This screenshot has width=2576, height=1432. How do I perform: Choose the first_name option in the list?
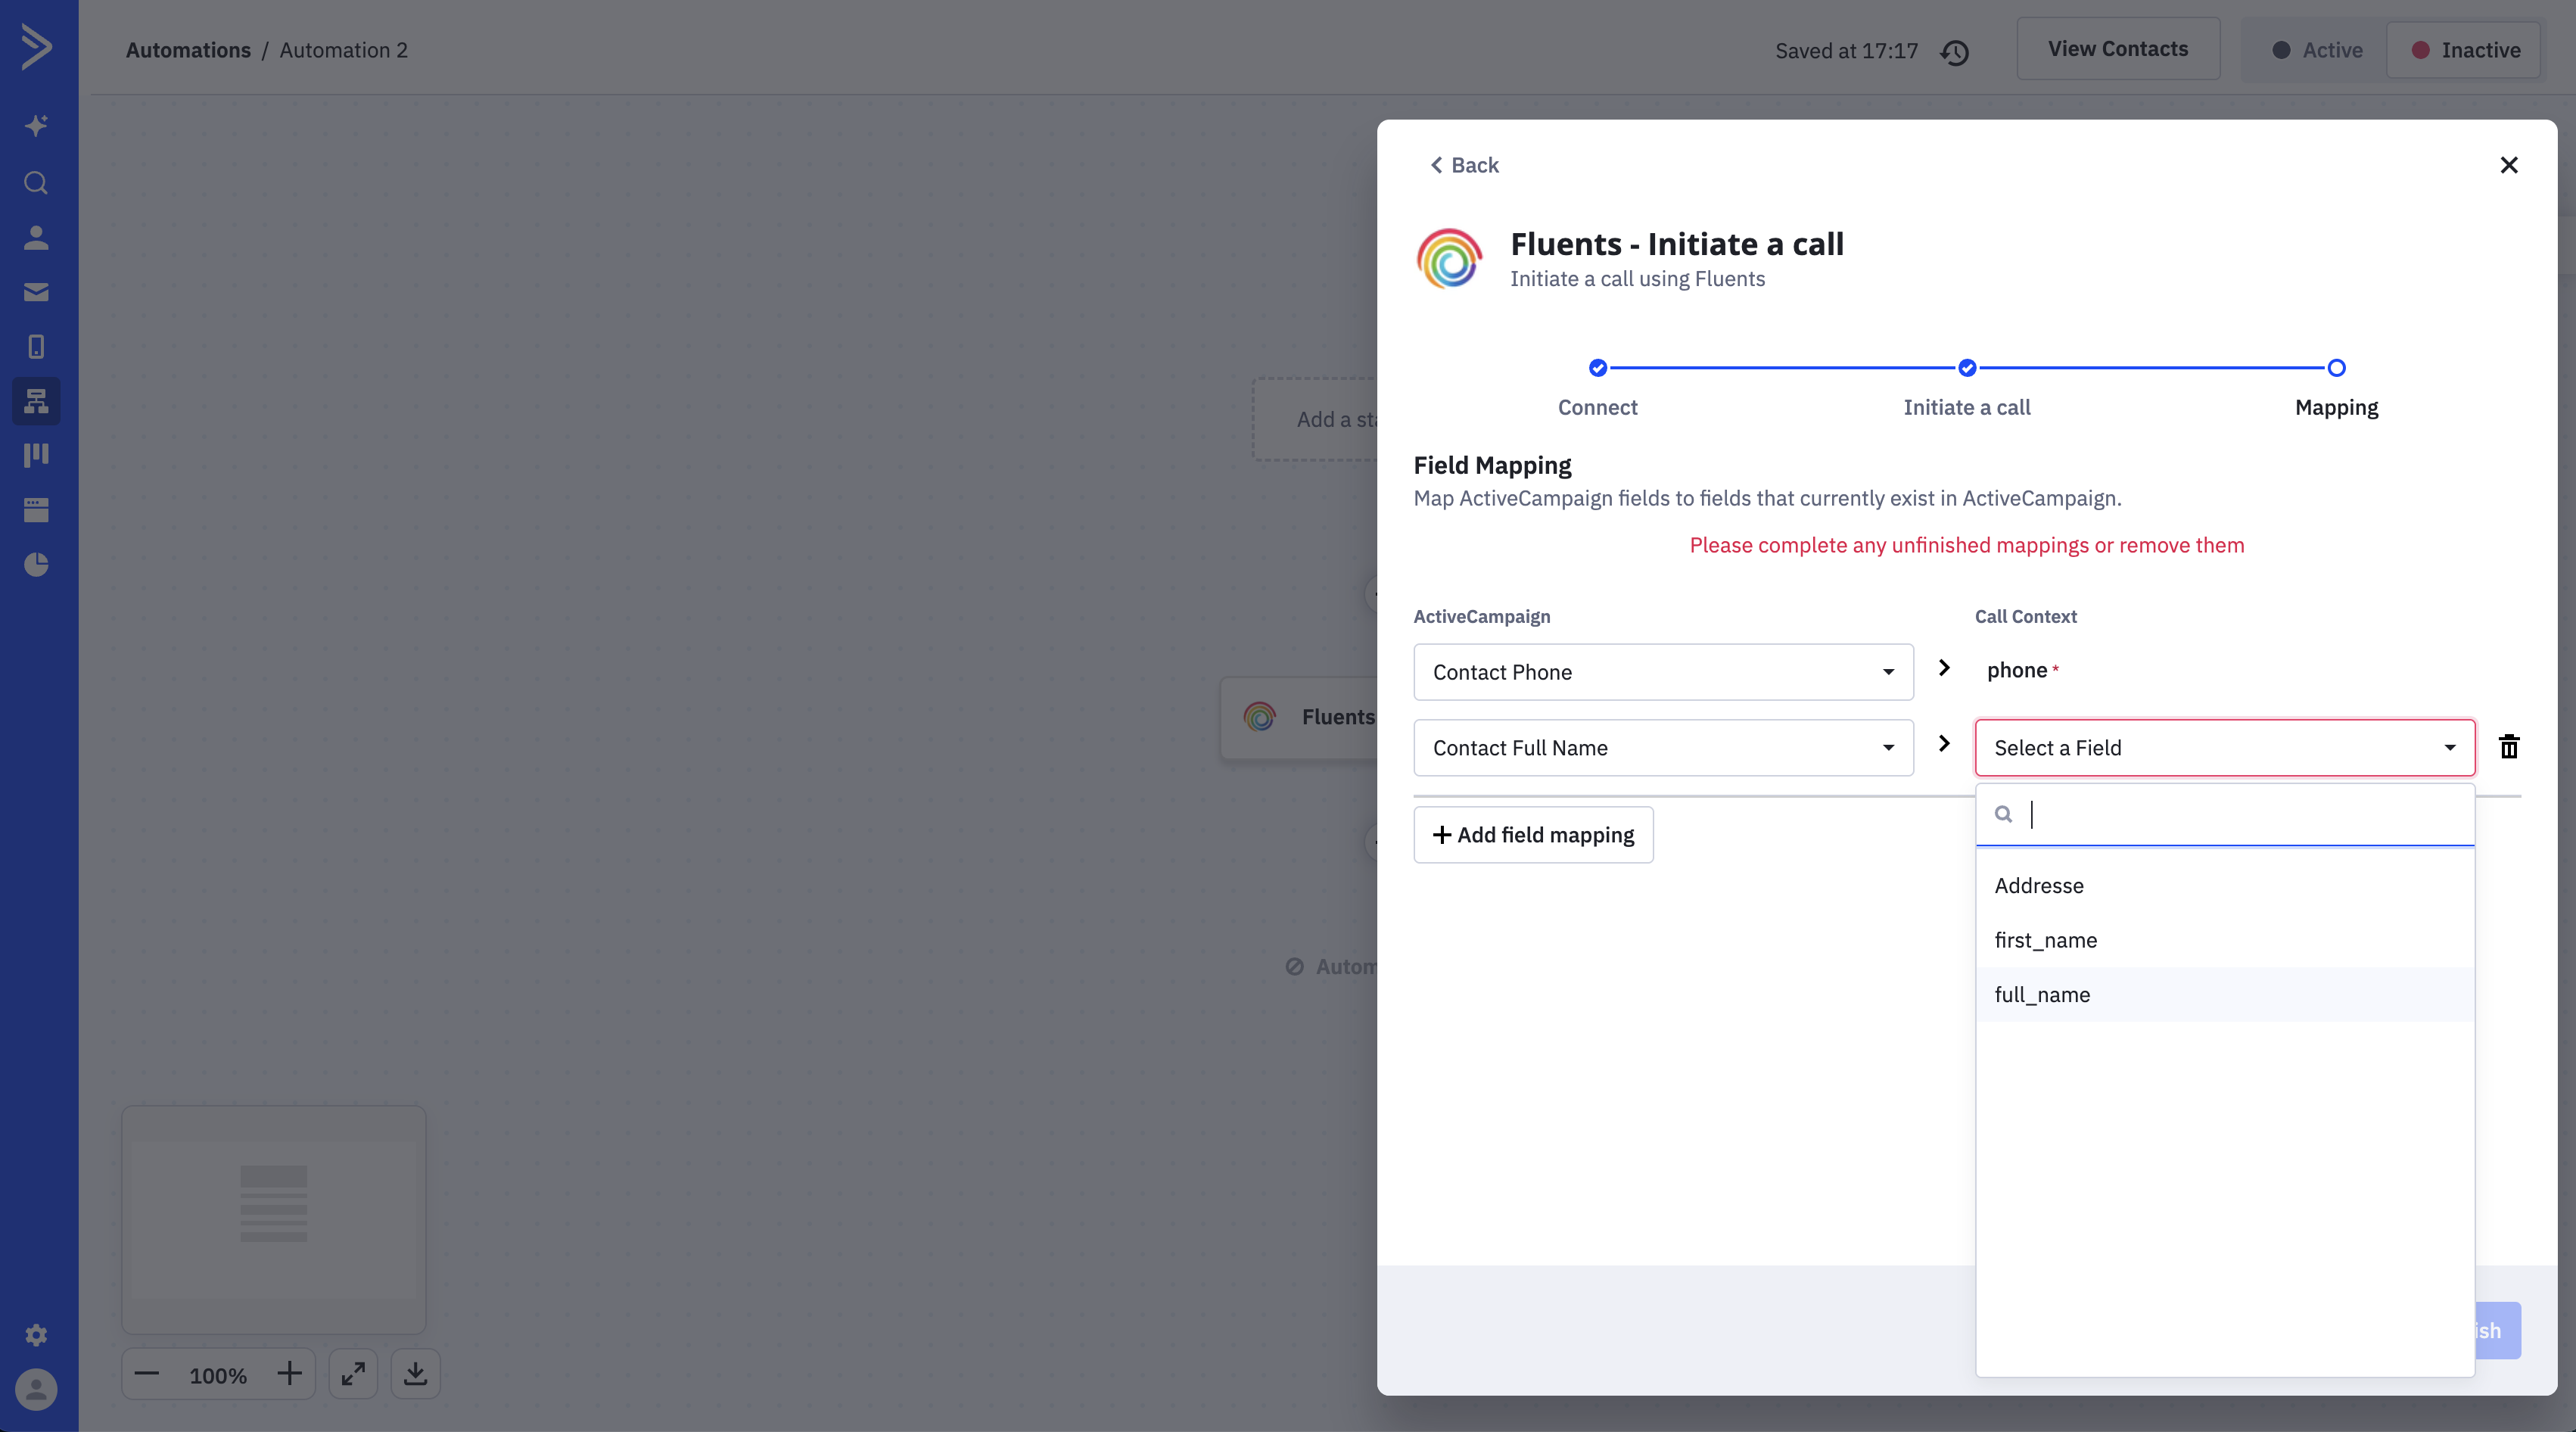[2045, 940]
